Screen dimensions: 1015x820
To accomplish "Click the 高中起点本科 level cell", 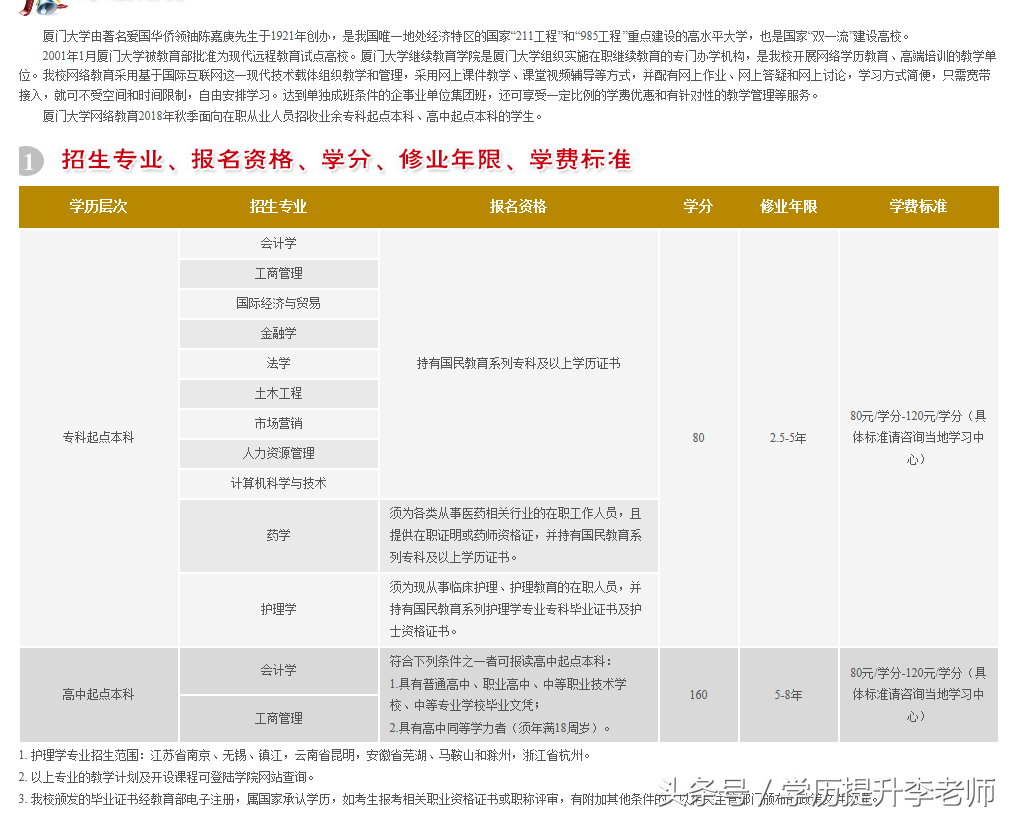I will click(98, 694).
